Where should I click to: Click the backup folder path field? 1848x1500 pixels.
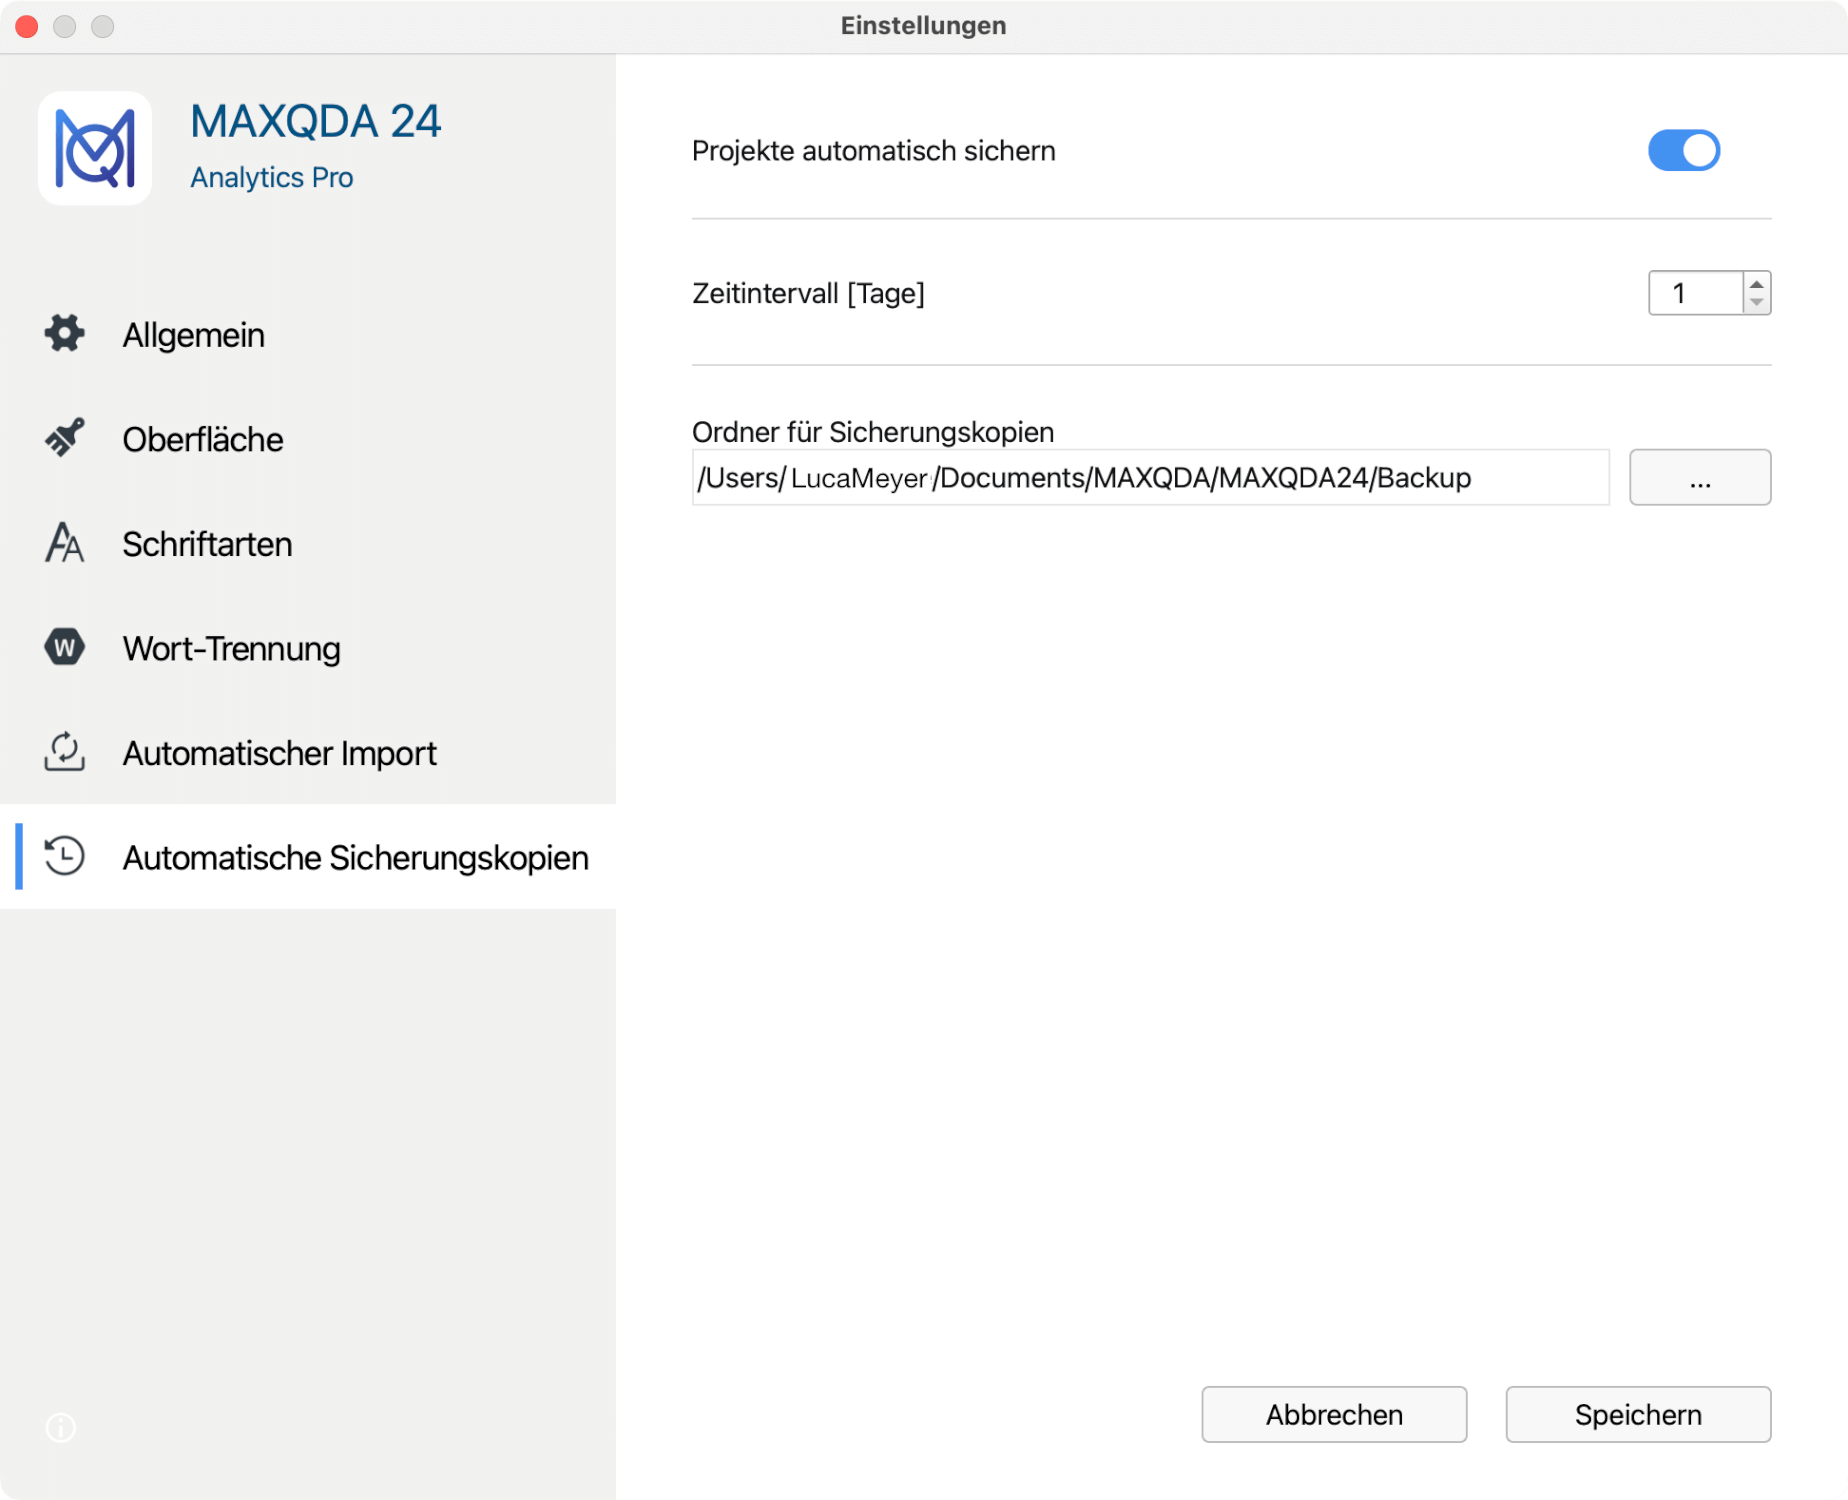coord(1150,478)
